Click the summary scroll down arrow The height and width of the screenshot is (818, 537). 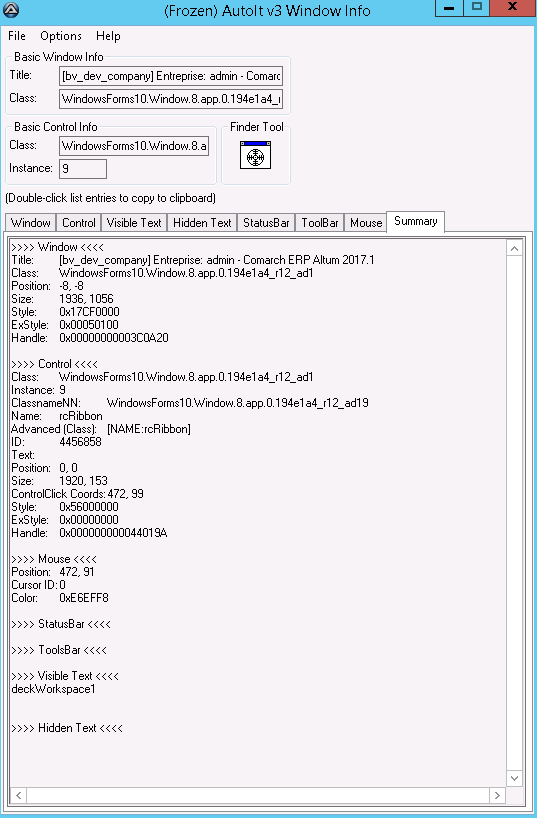(x=514, y=778)
